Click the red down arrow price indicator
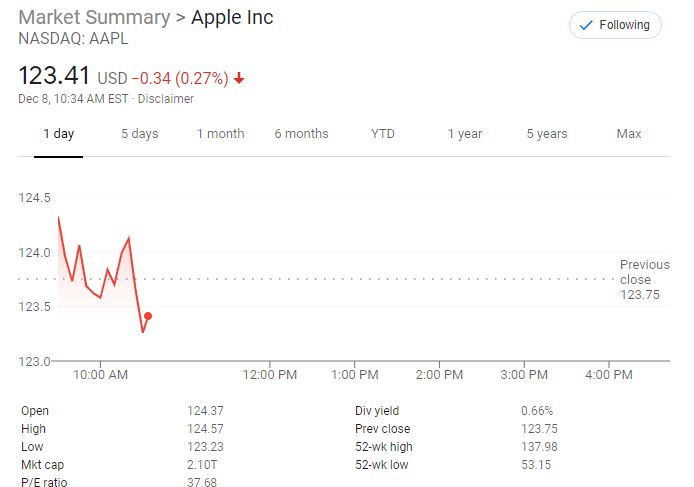The width and height of the screenshot is (694, 487). (x=239, y=79)
